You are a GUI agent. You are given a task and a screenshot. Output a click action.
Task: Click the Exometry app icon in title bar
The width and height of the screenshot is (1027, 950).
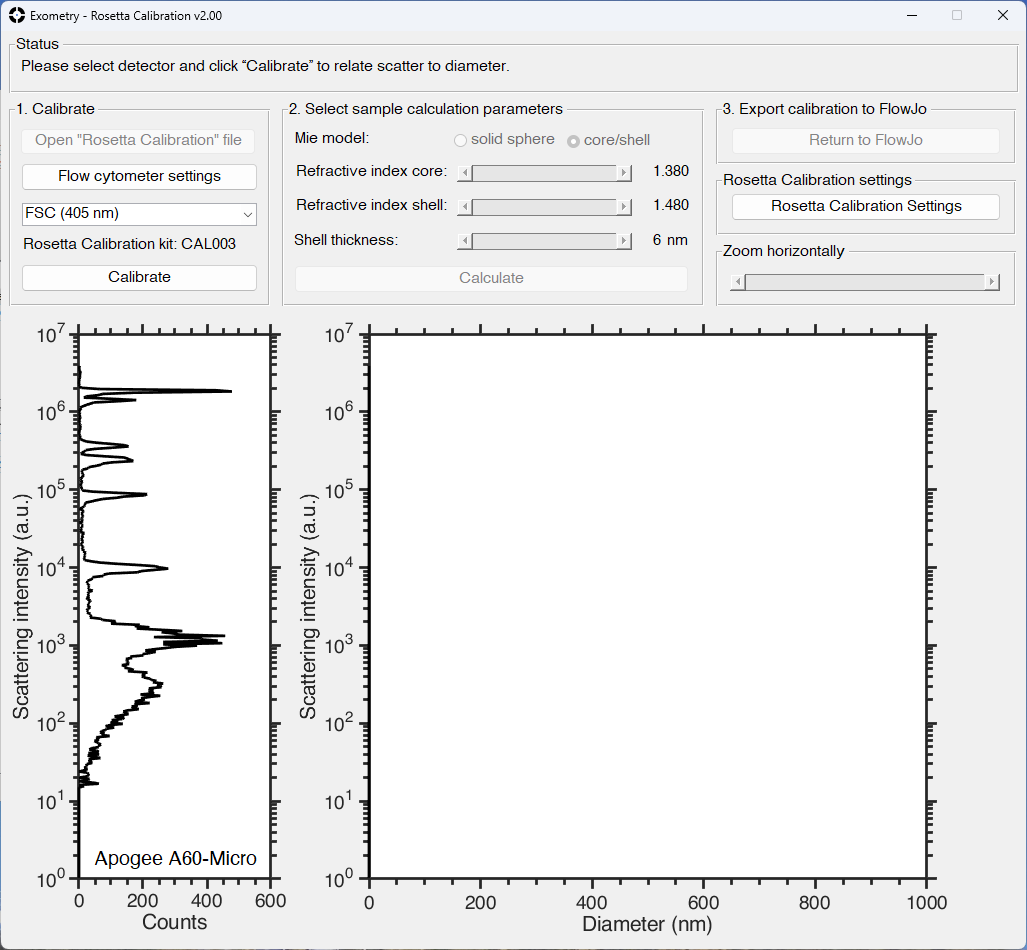coord(16,15)
